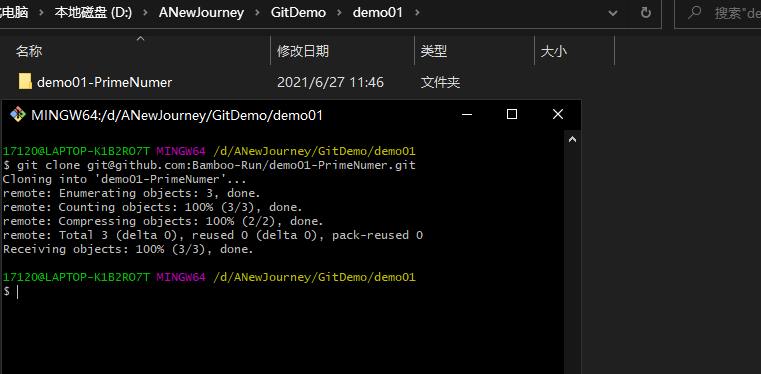The image size is (761, 374).
Task: Click the search magnifier icon
Action: [695, 12]
